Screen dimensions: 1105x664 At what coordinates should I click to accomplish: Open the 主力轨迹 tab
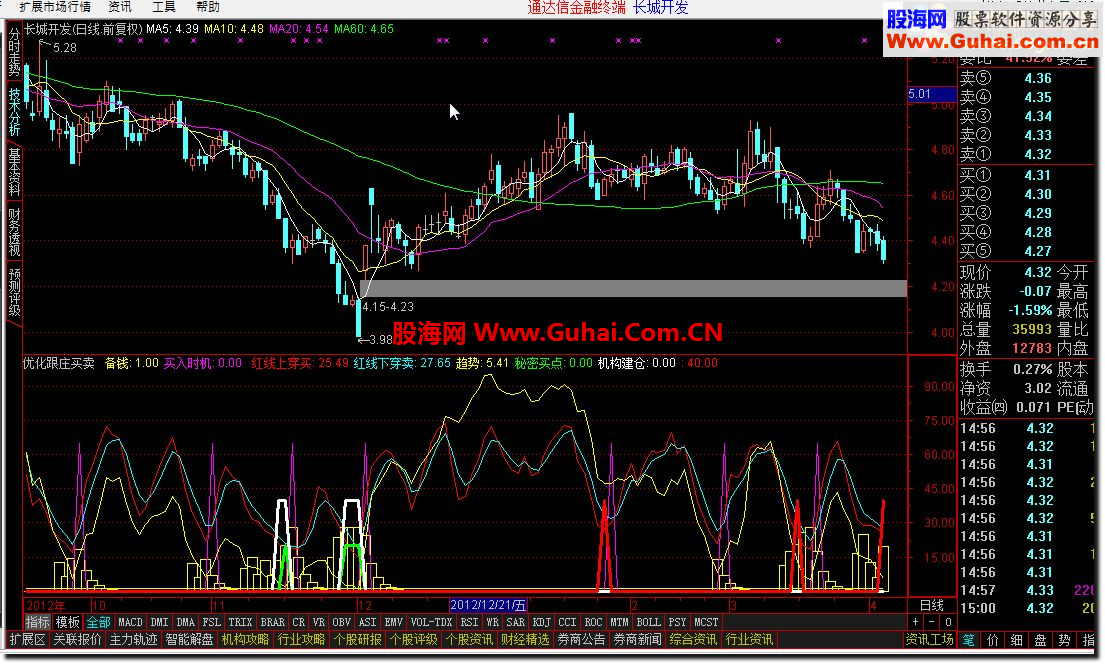[x=133, y=640]
